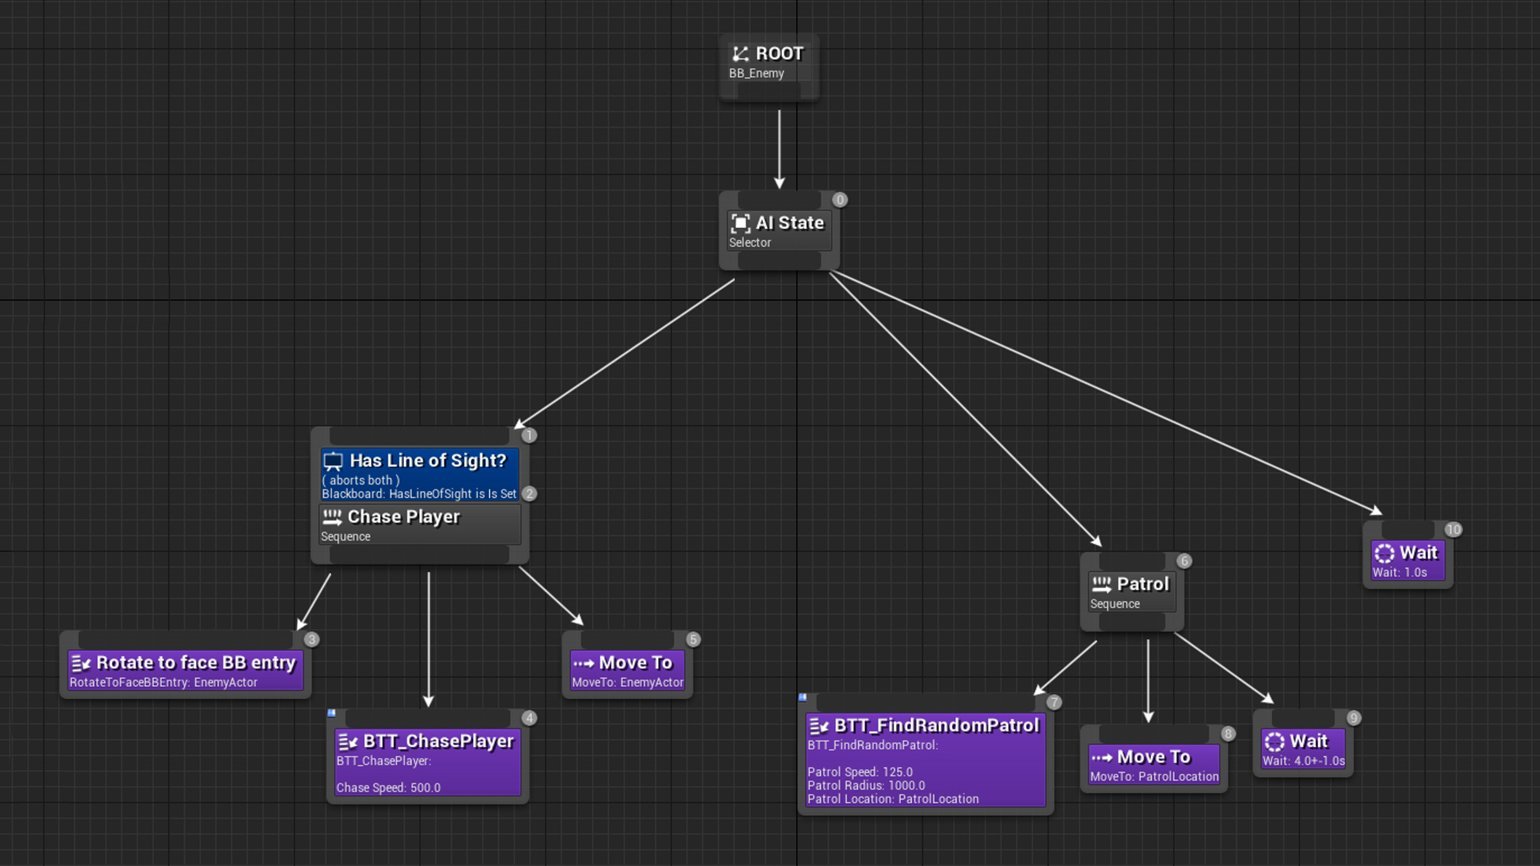Viewport: 1540px width, 866px height.
Task: Click index badge 1 on the Chase Player node
Action: tap(529, 435)
